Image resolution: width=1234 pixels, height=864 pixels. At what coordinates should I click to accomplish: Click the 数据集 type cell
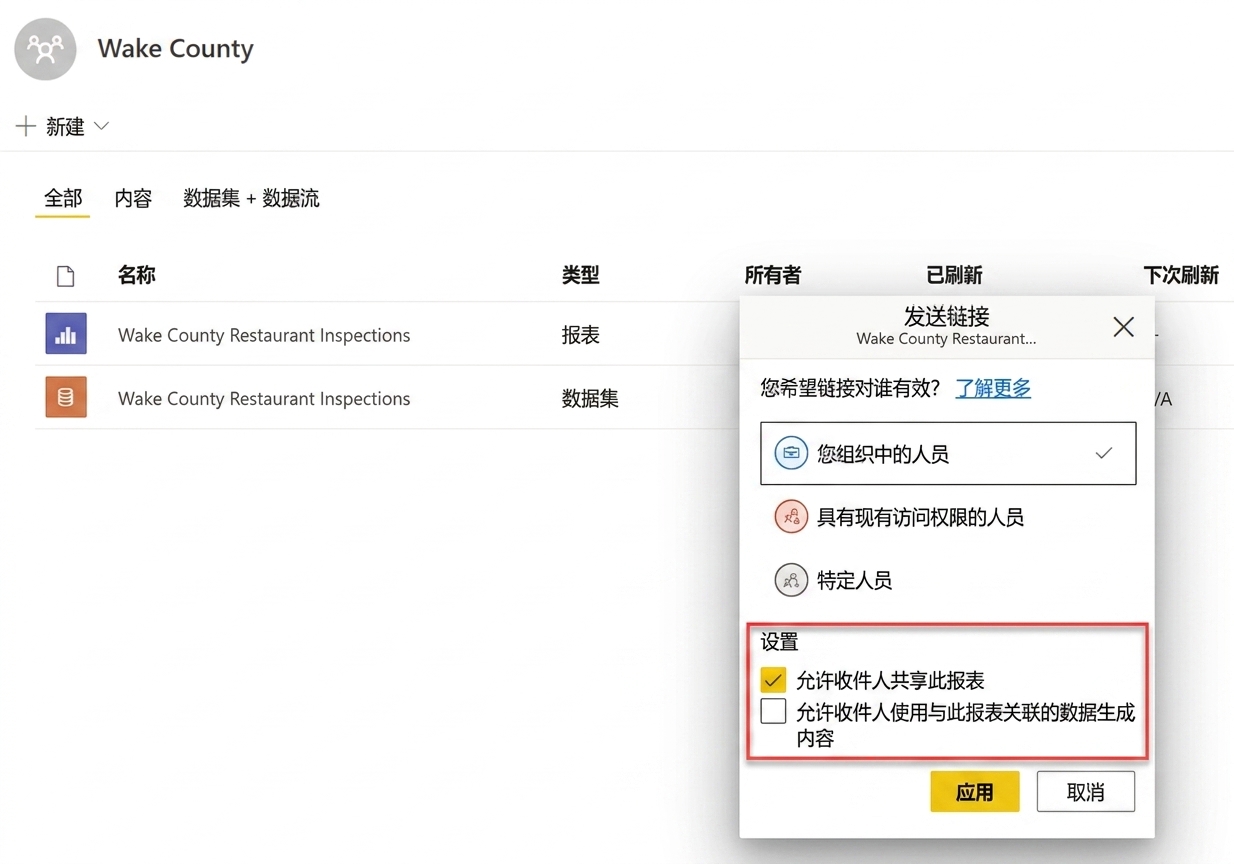(x=590, y=398)
